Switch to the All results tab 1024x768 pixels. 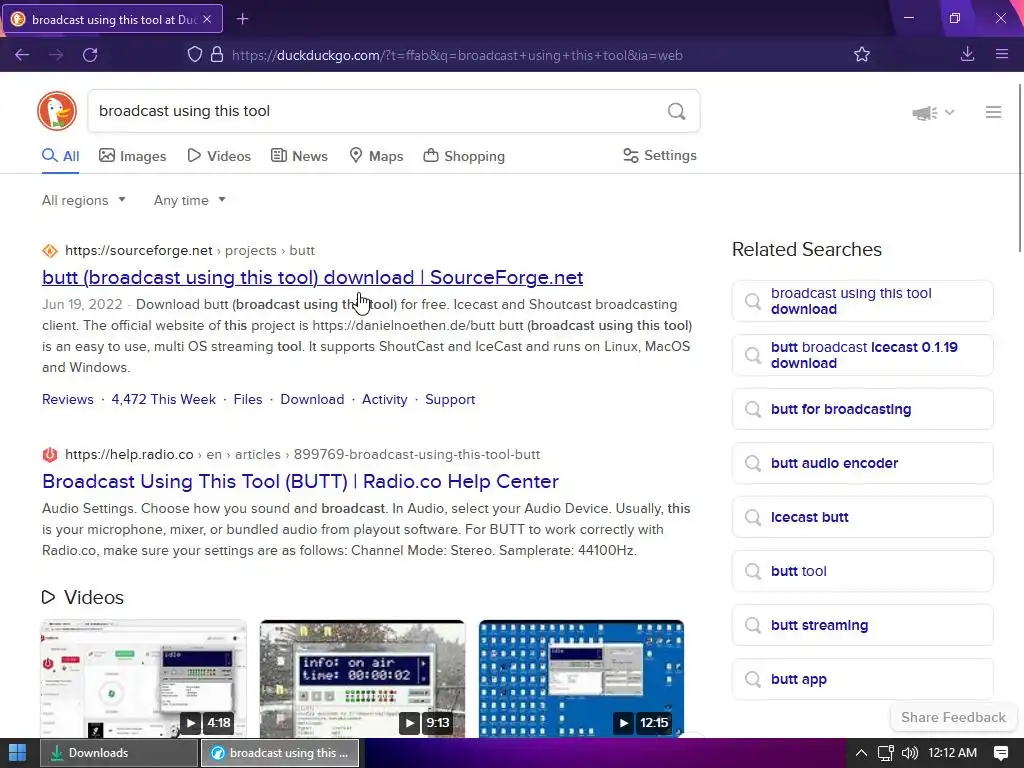click(61, 156)
